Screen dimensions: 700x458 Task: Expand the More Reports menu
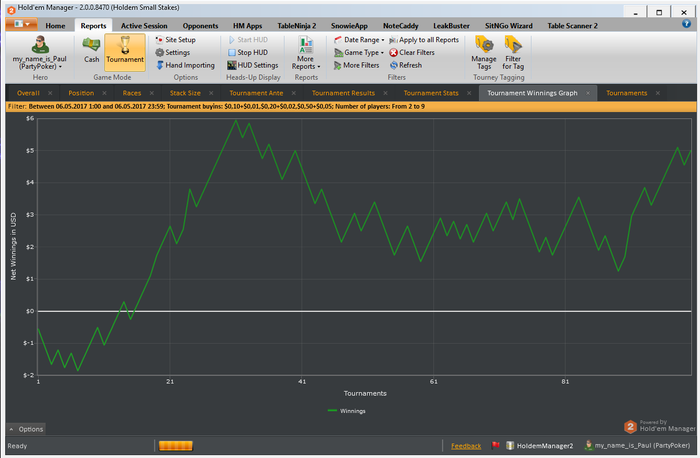[306, 53]
